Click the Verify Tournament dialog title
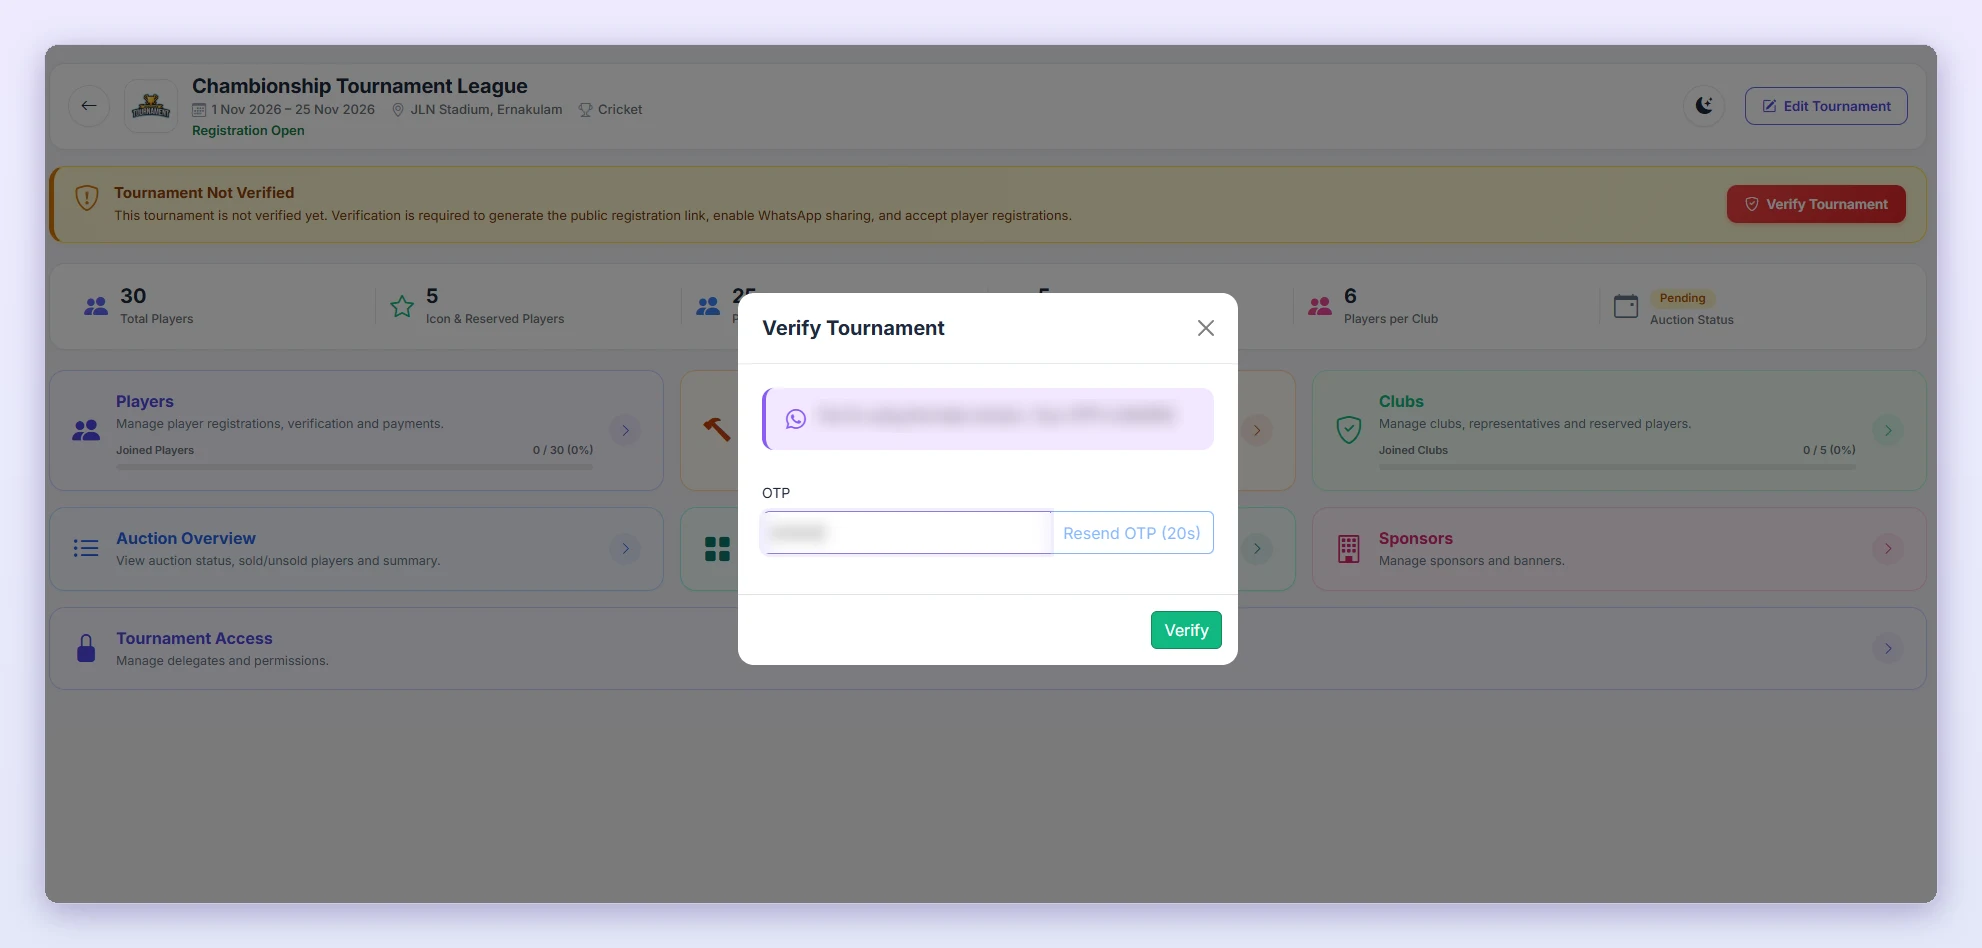This screenshot has width=1982, height=948. coord(853,328)
